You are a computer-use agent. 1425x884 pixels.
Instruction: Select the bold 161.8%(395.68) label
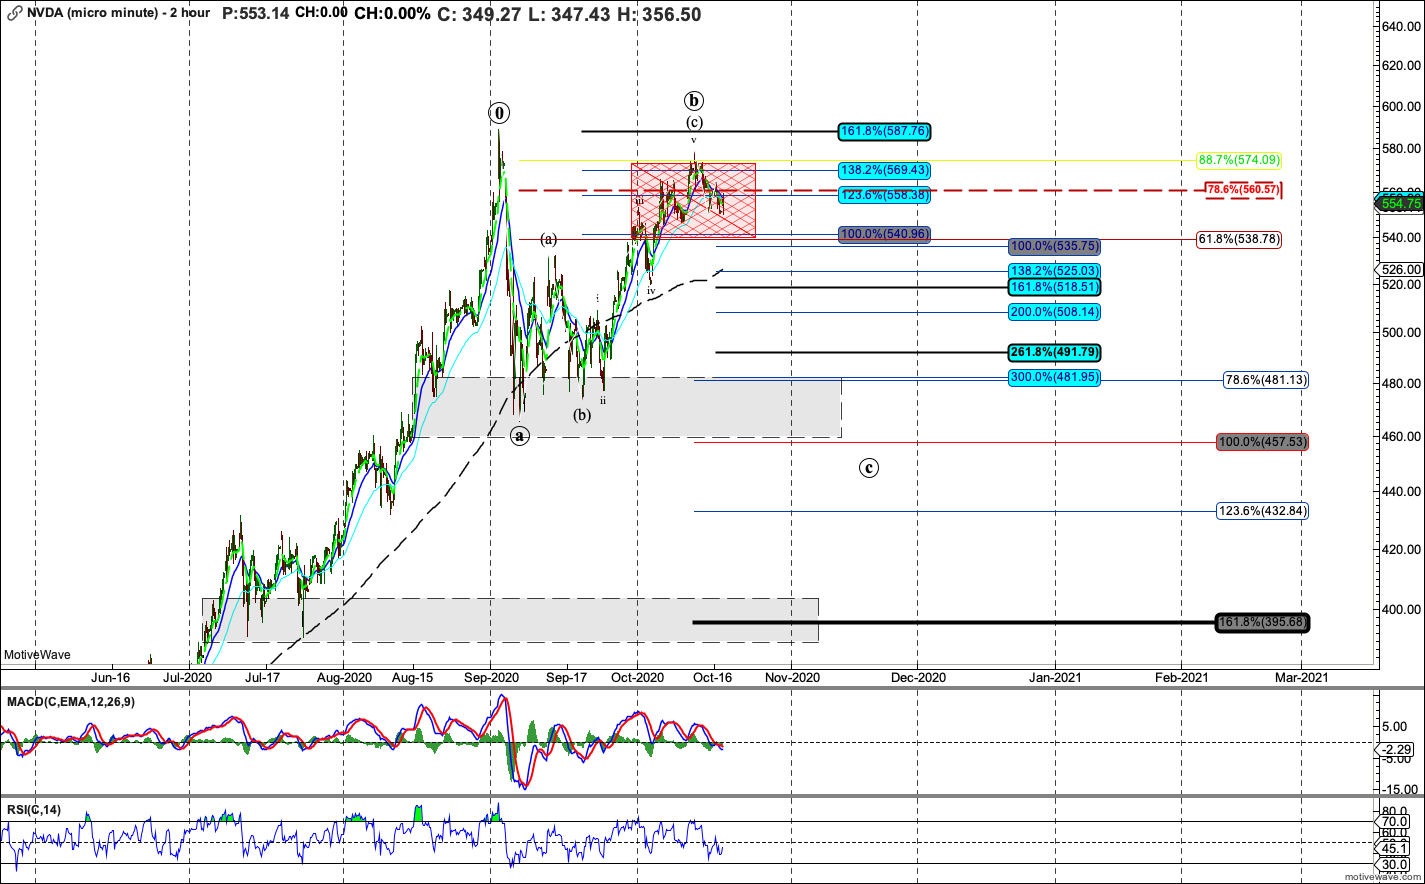[x=1262, y=623]
